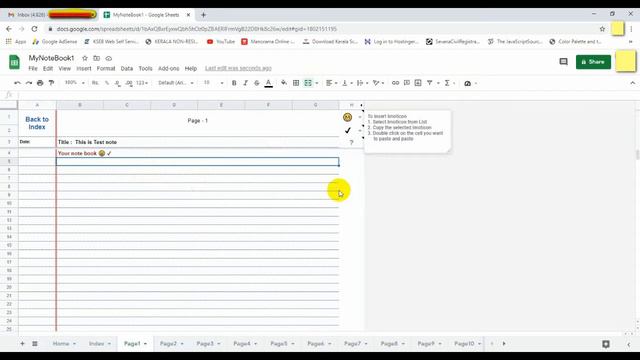640x360 pixels.
Task: Increase decimal places
Action: (x=129, y=83)
